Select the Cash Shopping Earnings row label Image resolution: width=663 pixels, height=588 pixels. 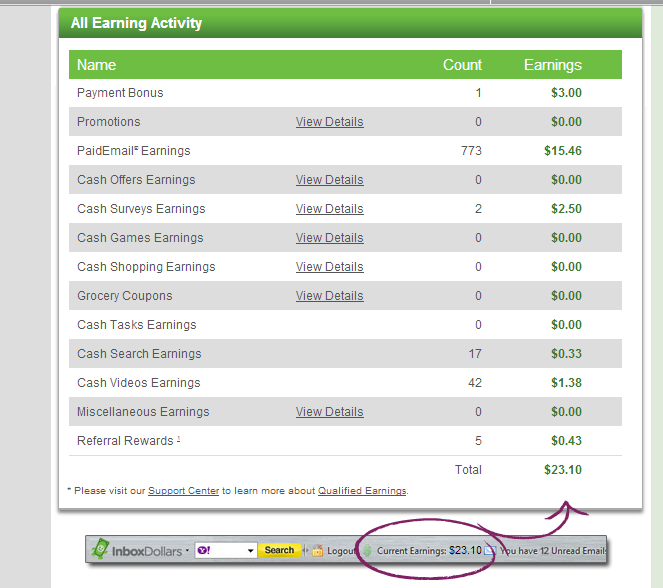tap(146, 267)
